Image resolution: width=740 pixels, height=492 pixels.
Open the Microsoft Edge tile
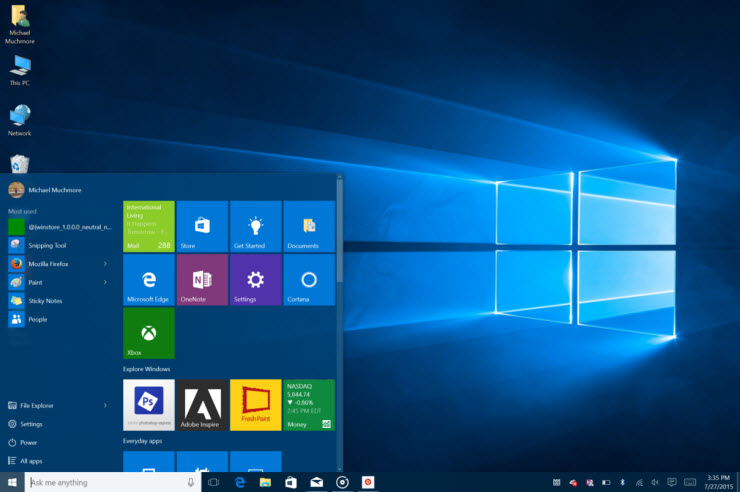(148, 280)
